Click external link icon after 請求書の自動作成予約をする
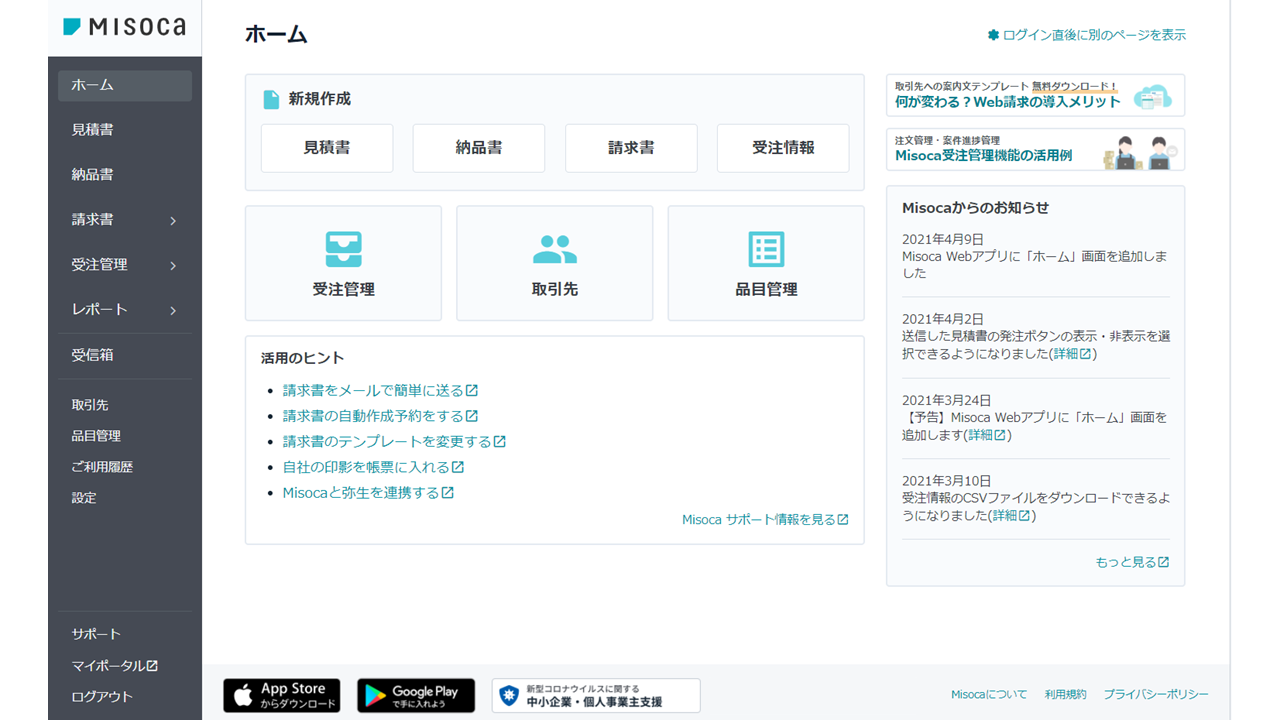 (x=472, y=416)
